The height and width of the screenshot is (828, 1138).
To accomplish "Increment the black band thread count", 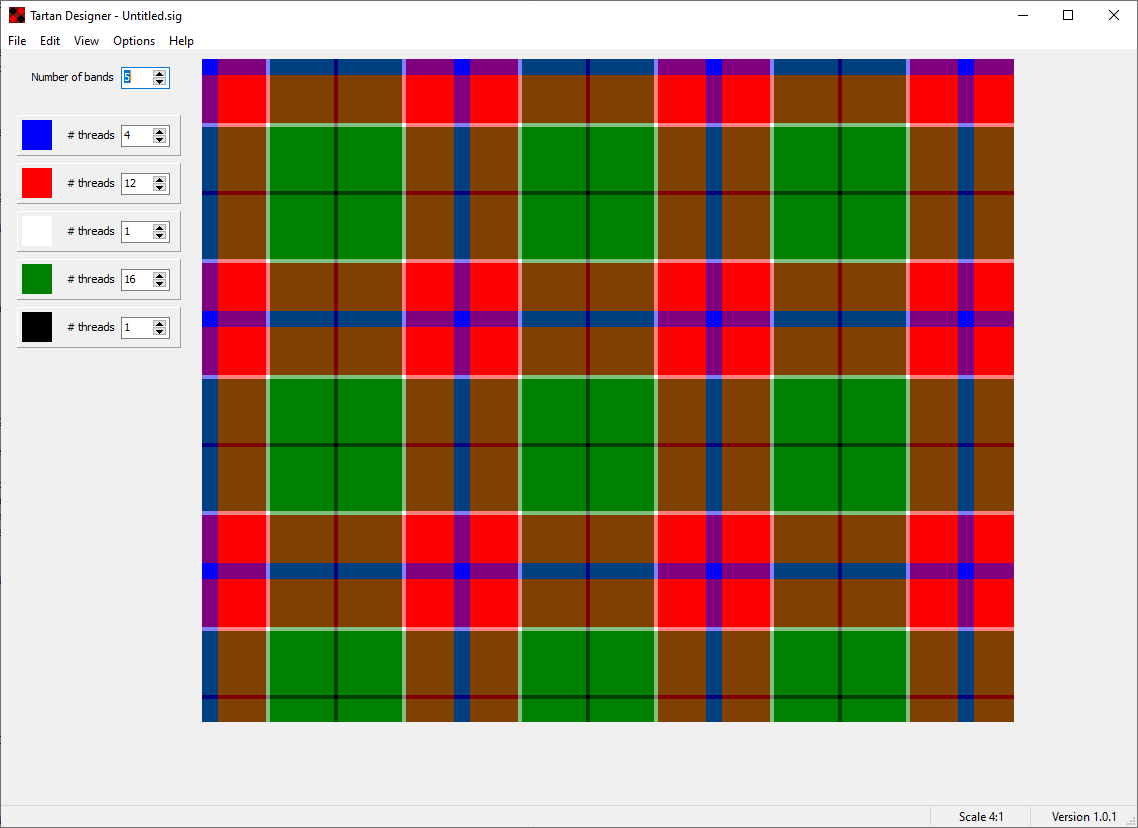I will coord(160,322).
